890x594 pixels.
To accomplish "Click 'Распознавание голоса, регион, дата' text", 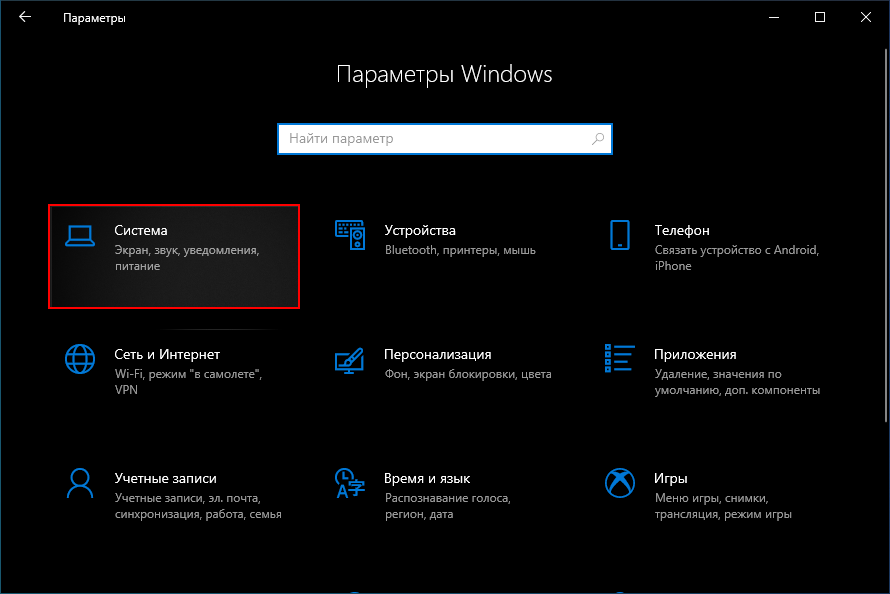I will (x=448, y=506).
